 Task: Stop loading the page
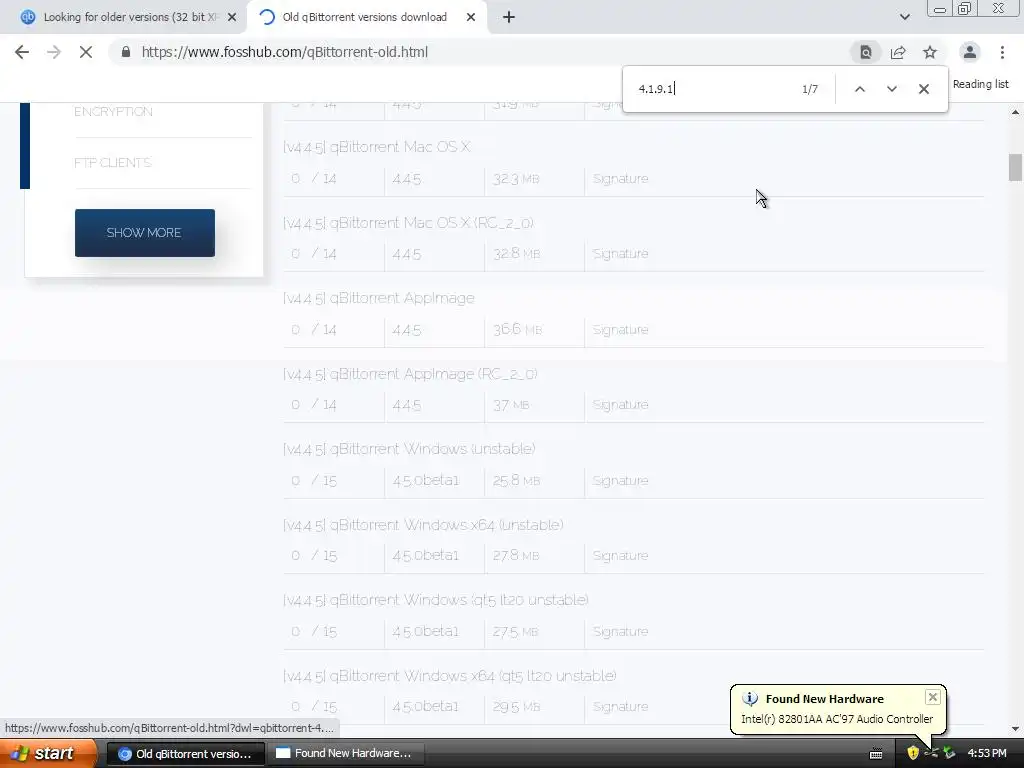click(86, 52)
